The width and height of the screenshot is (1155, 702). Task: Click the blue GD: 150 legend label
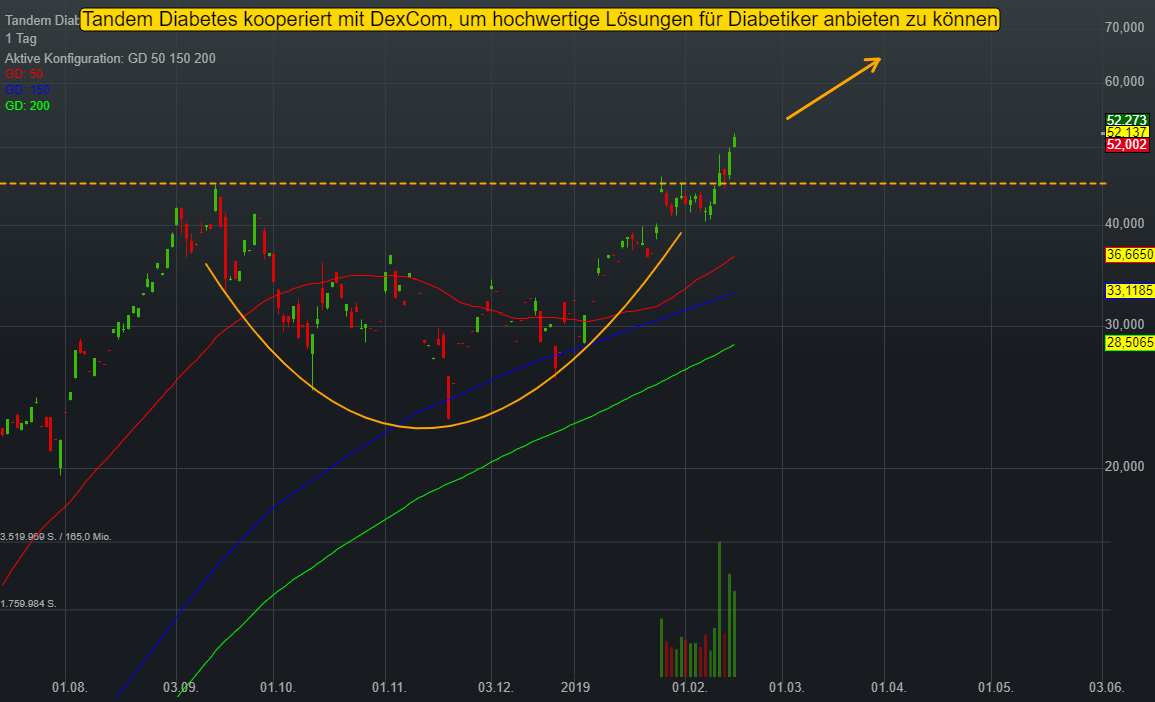27,90
